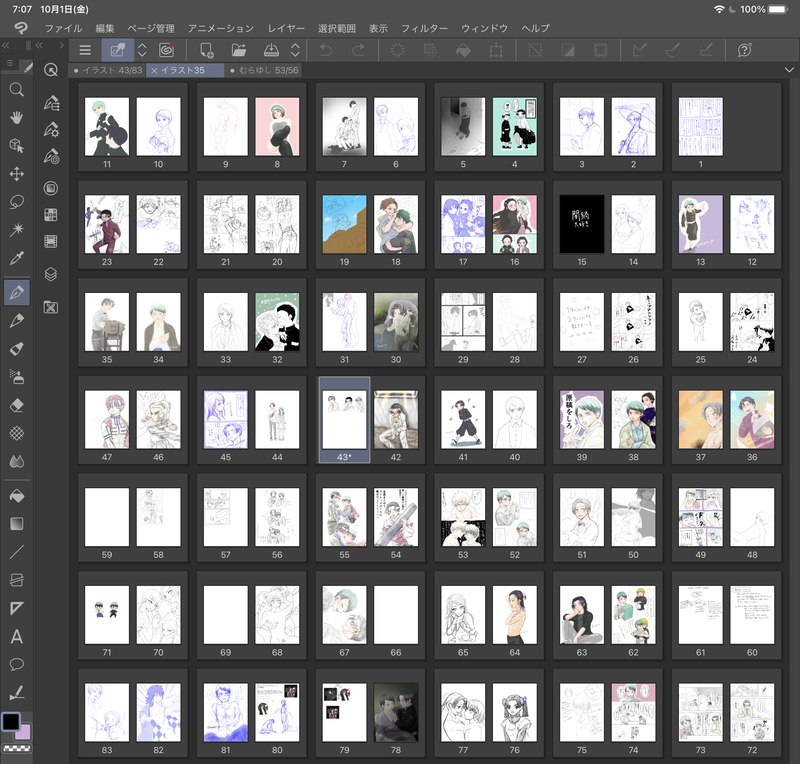
Task: Expand stepper arrows beside Clip Studio button
Action: 142,50
